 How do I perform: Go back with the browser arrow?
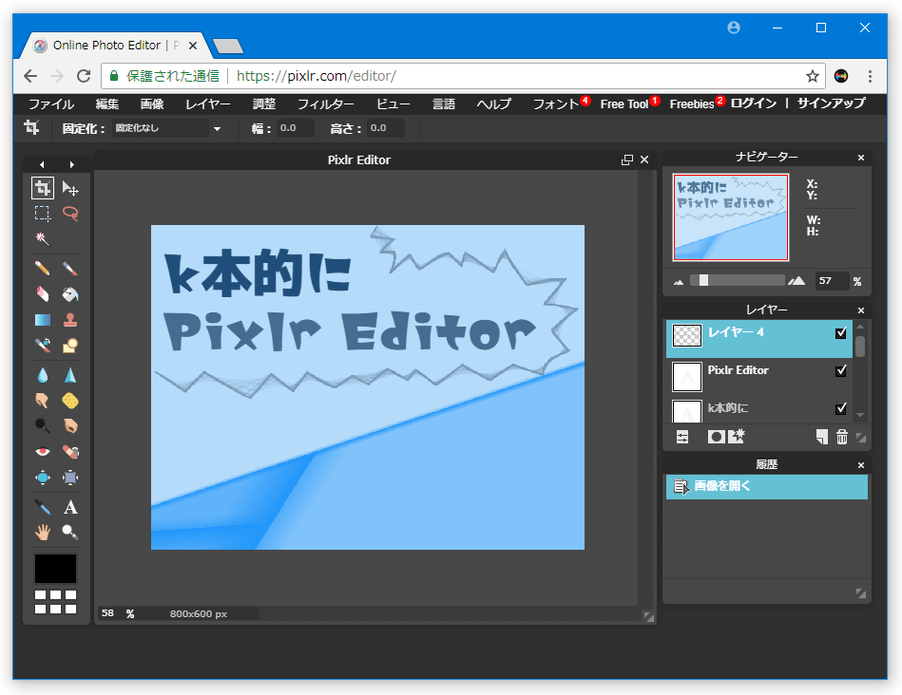30,76
